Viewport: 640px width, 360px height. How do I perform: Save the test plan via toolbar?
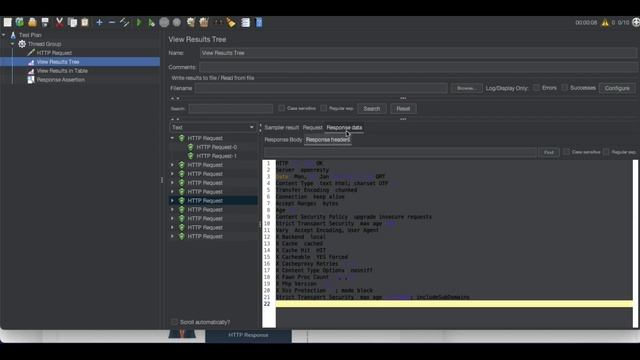click(x=45, y=22)
